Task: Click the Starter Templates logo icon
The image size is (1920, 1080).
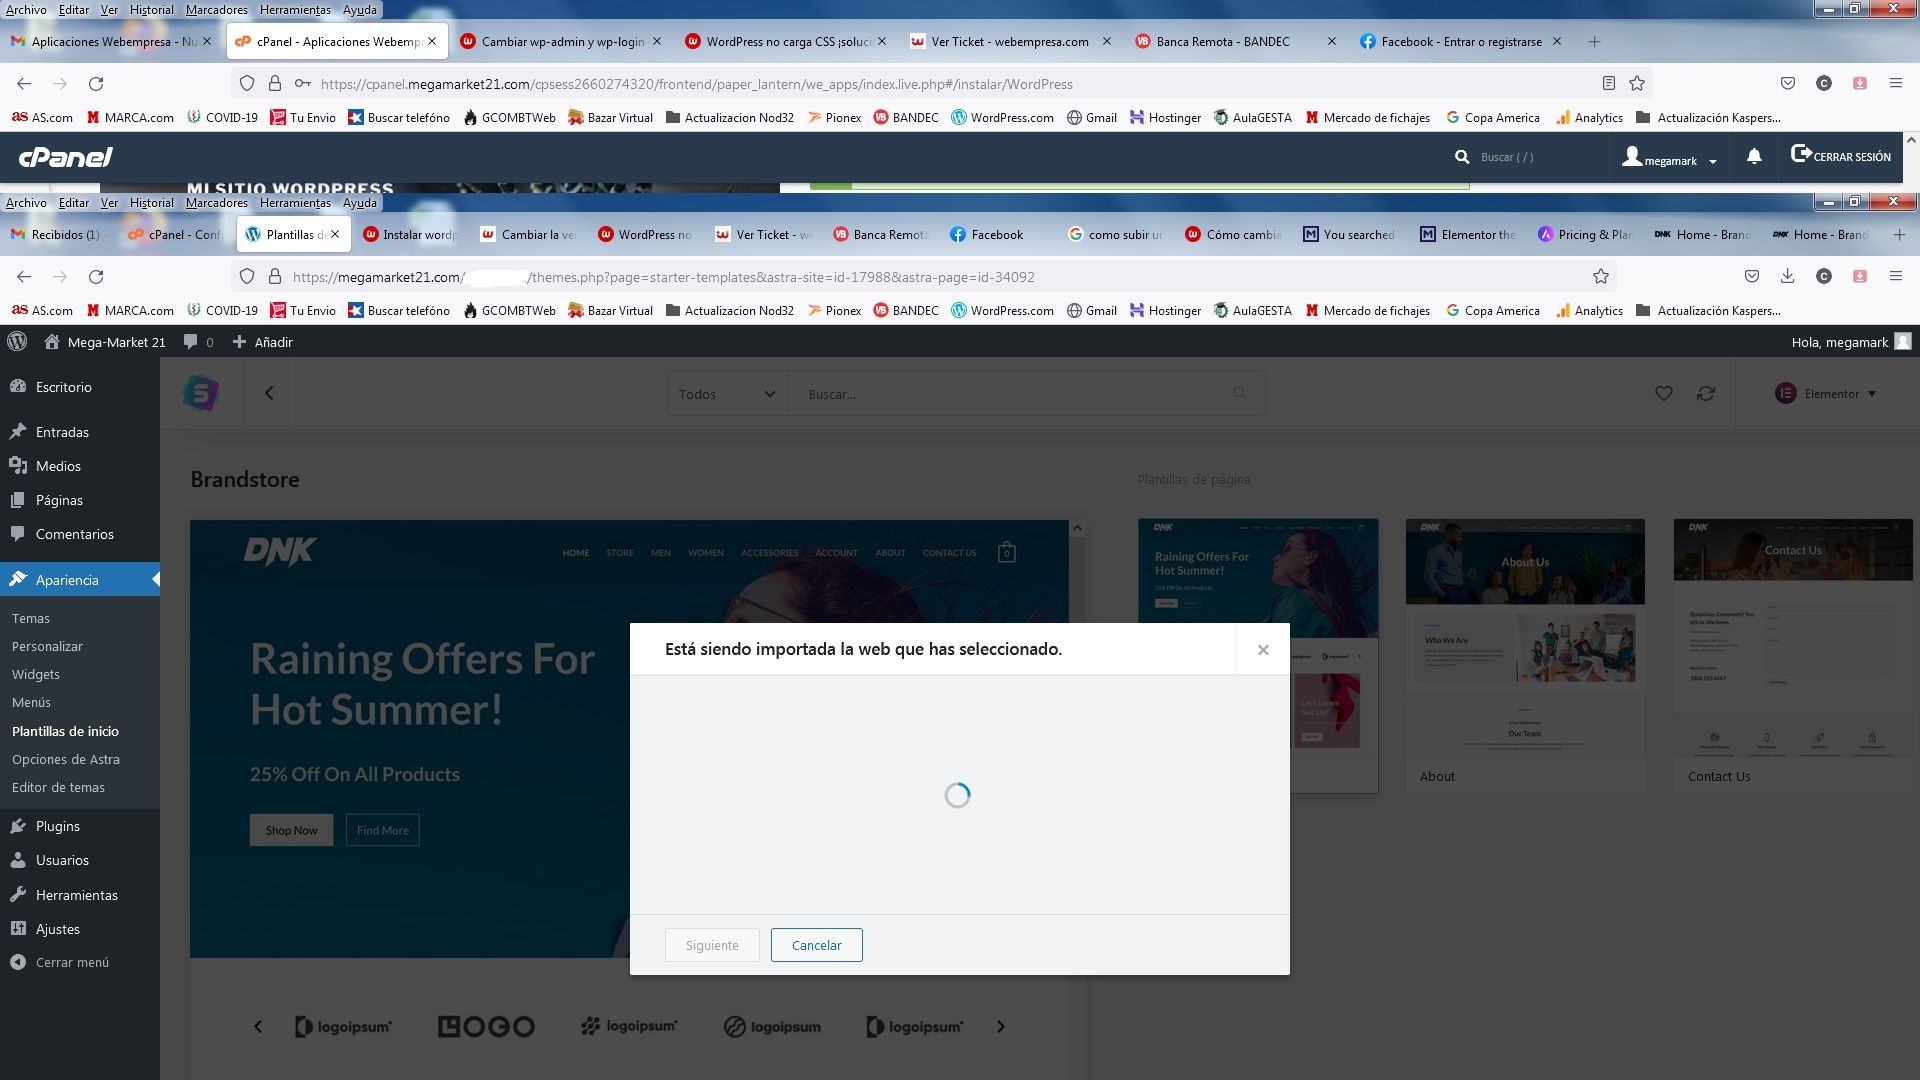Action: point(201,393)
